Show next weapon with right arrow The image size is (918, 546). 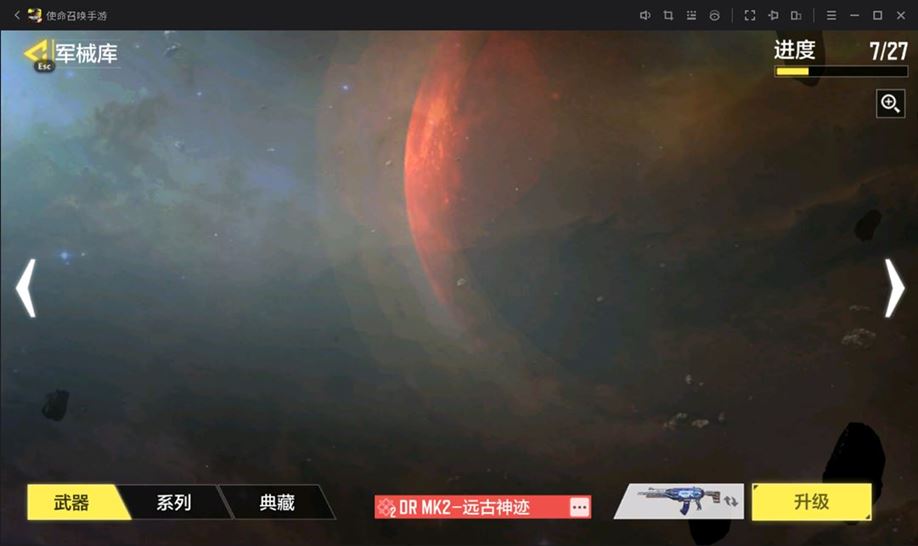[x=894, y=288]
